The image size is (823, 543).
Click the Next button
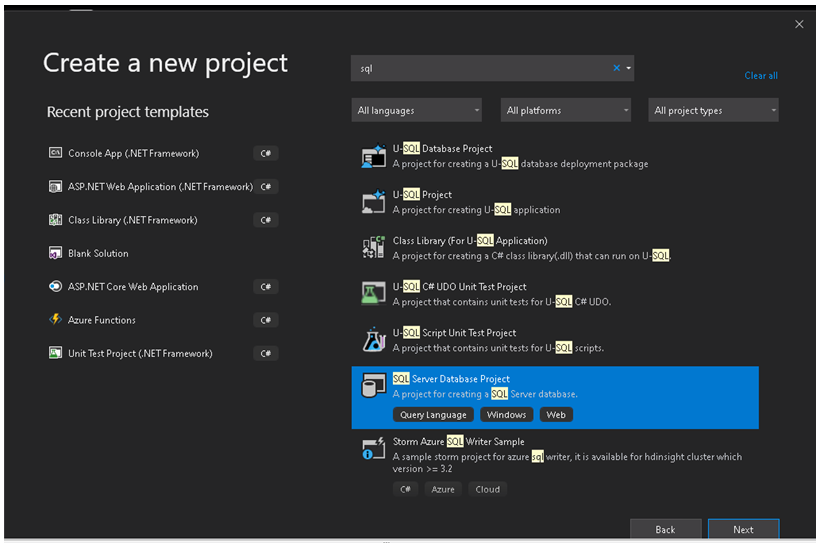pyautogui.click(x=743, y=529)
